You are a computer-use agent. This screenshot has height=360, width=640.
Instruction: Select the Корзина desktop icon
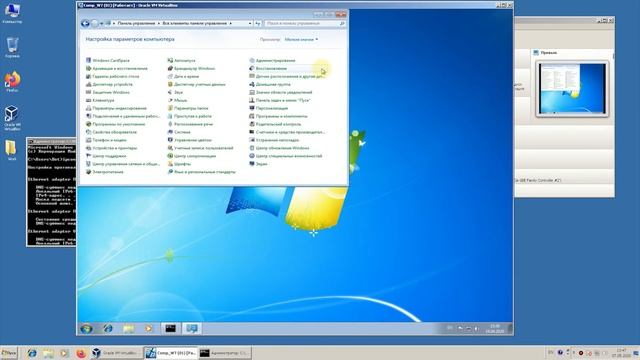click(12, 47)
